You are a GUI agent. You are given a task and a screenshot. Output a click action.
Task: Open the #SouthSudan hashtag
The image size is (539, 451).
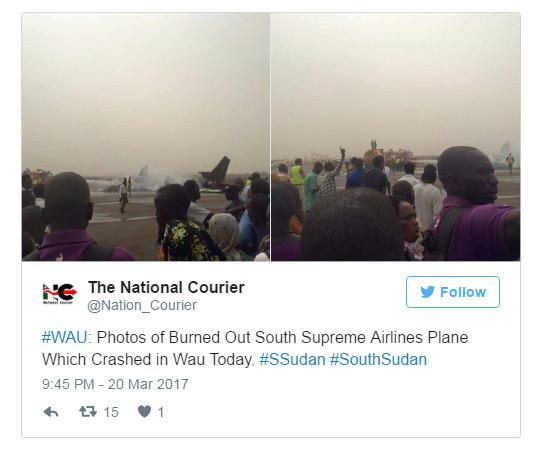point(378,360)
